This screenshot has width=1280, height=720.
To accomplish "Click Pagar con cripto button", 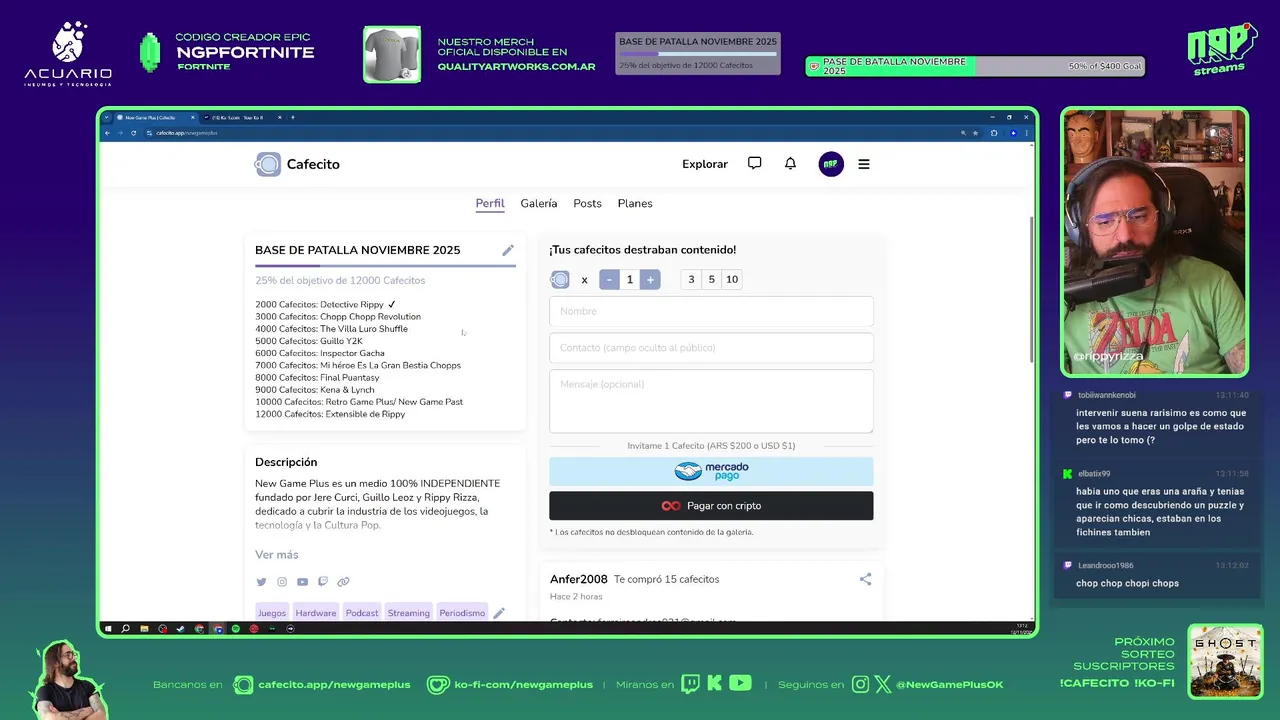I will coord(711,506).
